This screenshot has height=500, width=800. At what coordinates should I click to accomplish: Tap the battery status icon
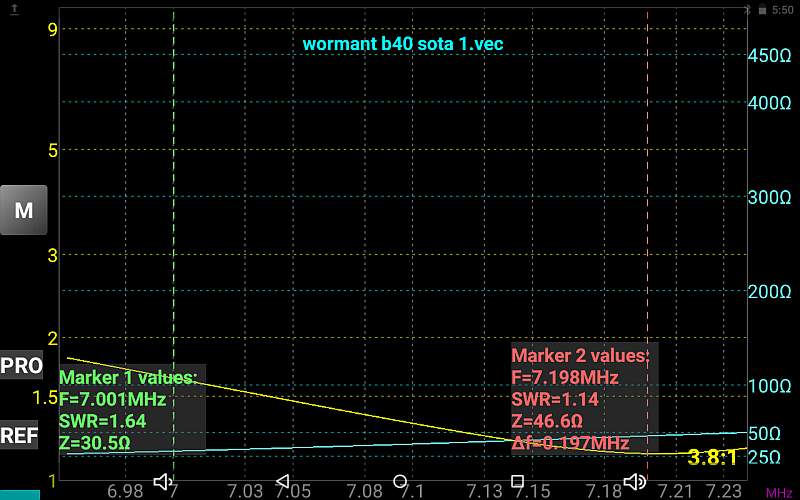(x=762, y=8)
